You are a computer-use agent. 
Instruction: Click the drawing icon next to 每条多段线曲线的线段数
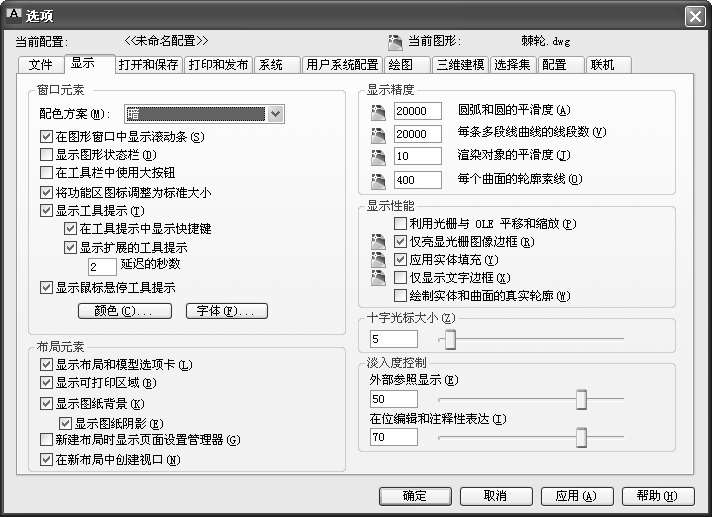tap(378, 134)
